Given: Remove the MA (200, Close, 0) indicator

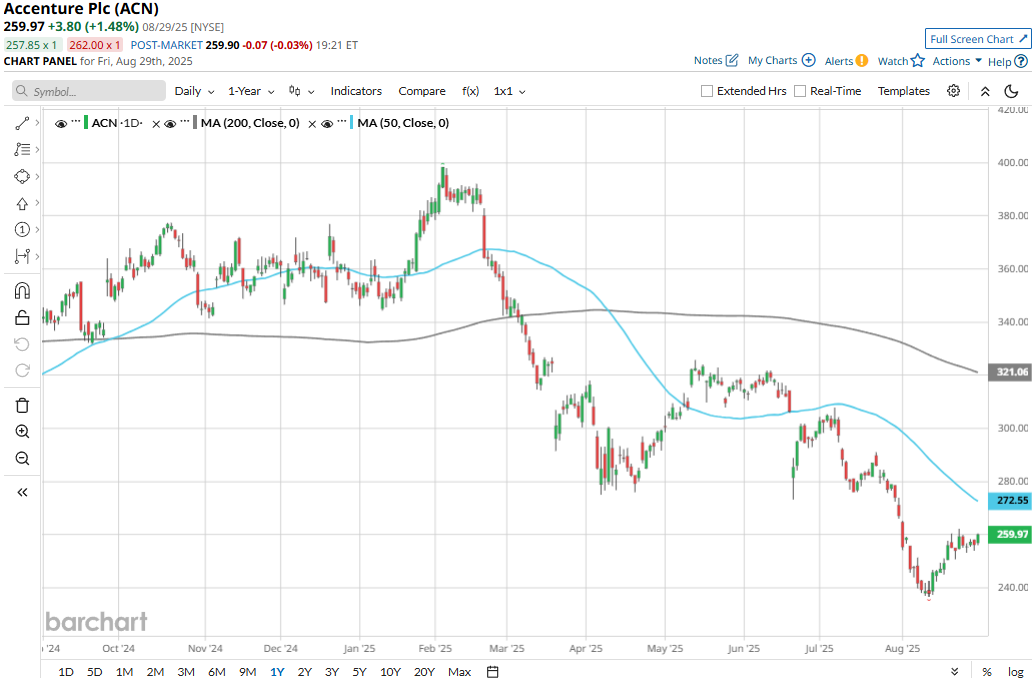Looking at the screenshot, I should tap(312, 124).
